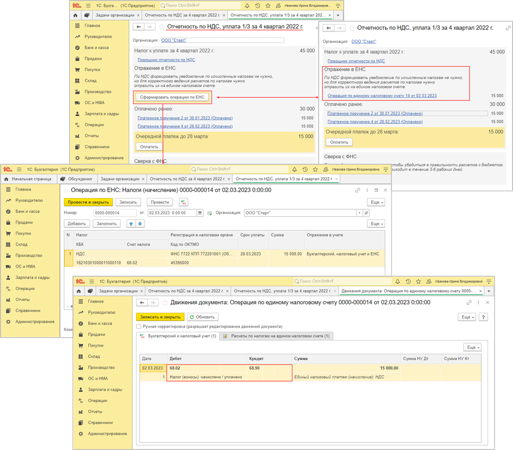The width and height of the screenshot is (513, 450).
Task: Click search field in the bottom window header
Action: (341, 282)
